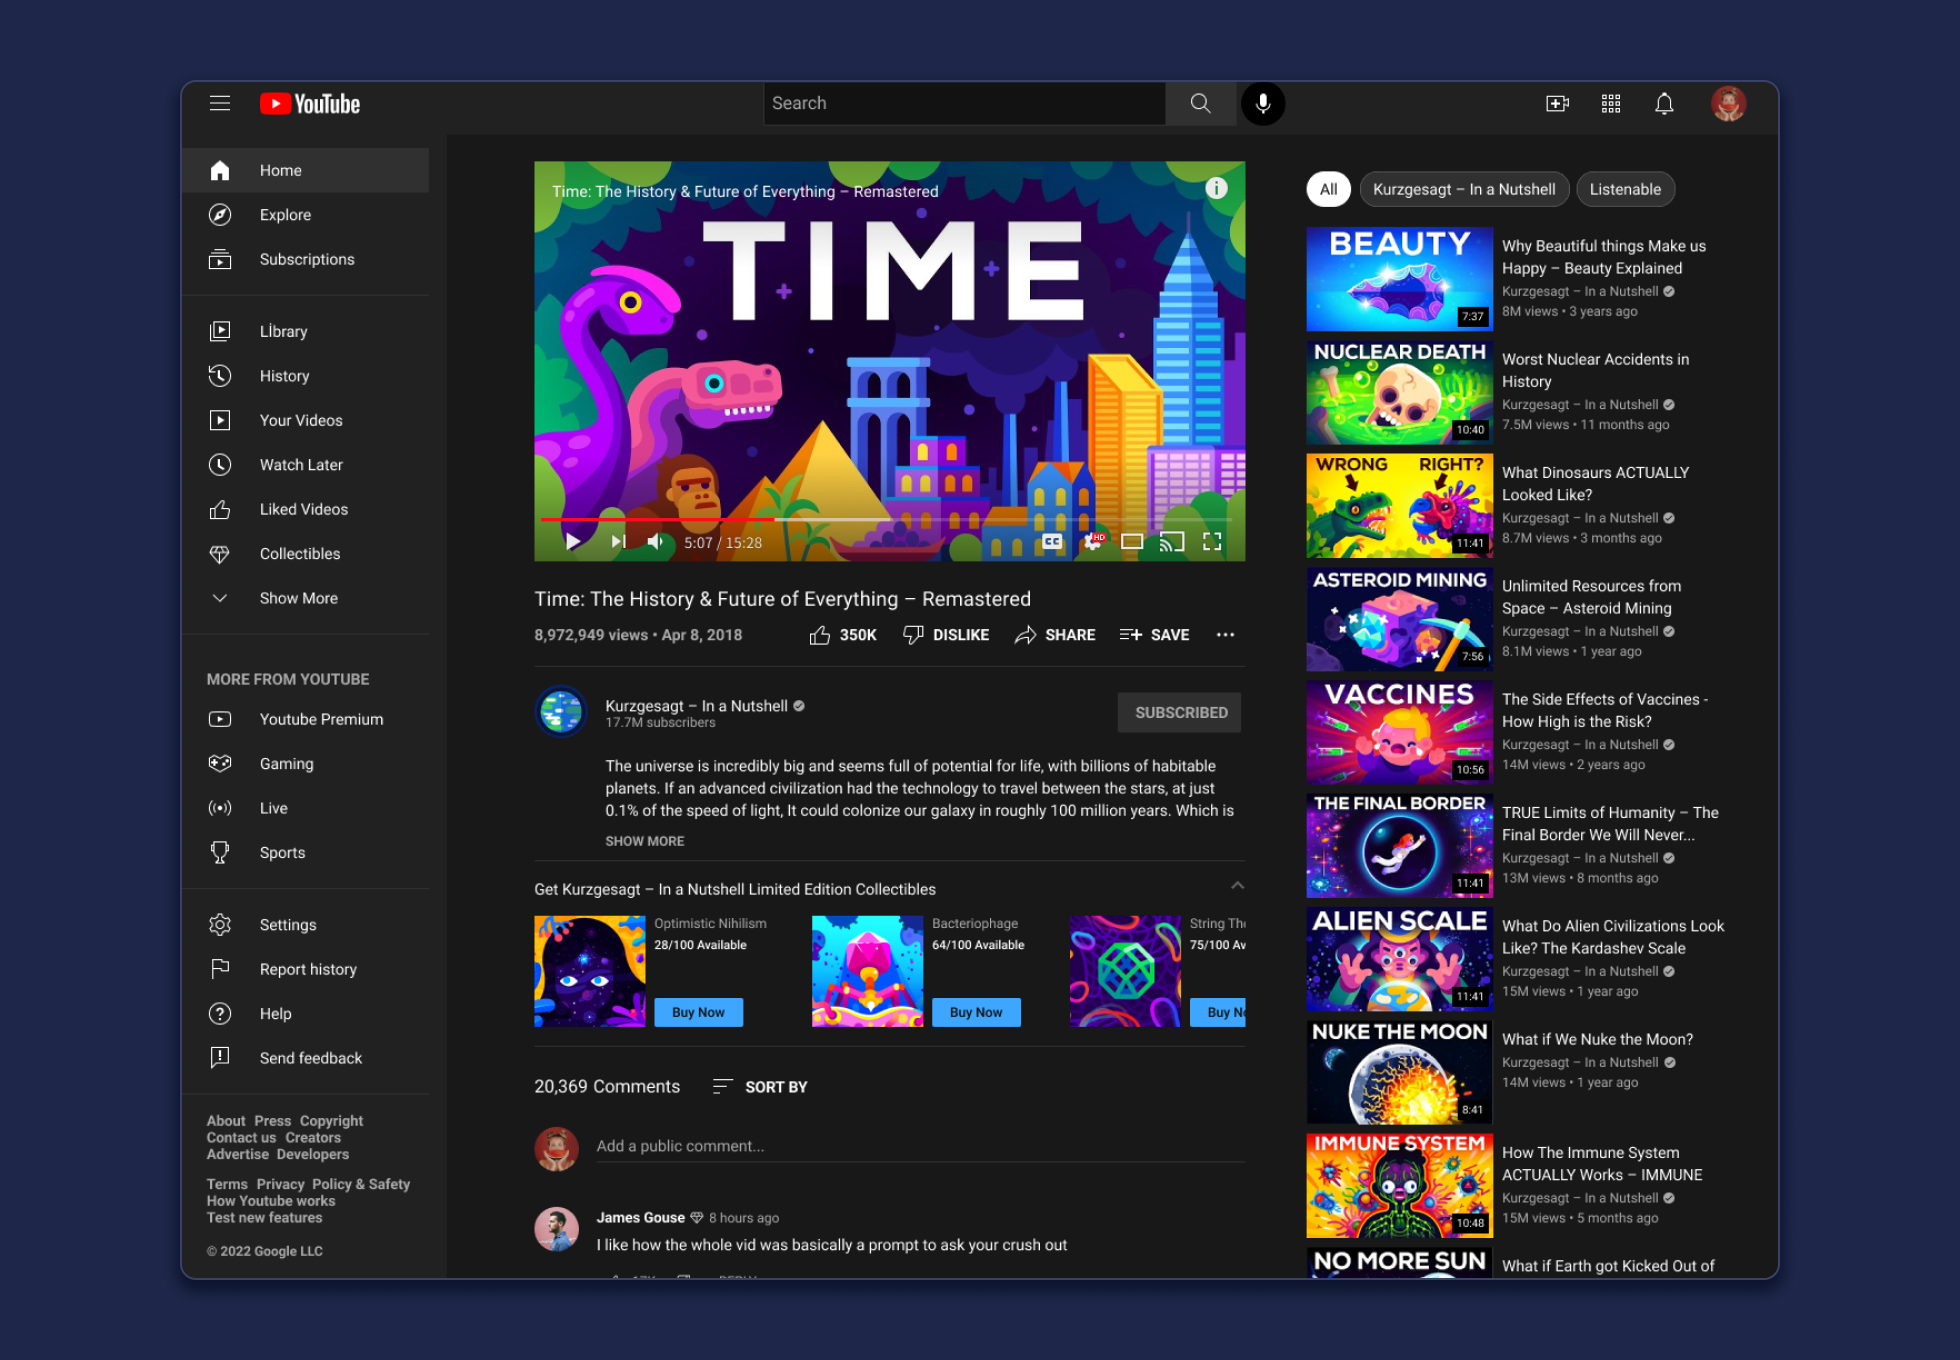The image size is (1960, 1360).
Task: Select the Listenable chip
Action: (x=1625, y=189)
